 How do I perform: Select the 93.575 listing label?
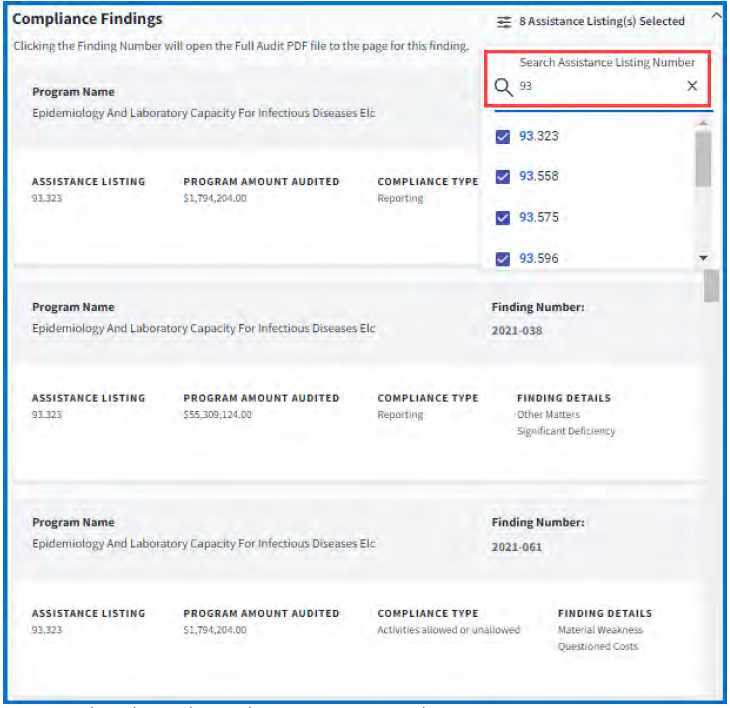click(539, 218)
